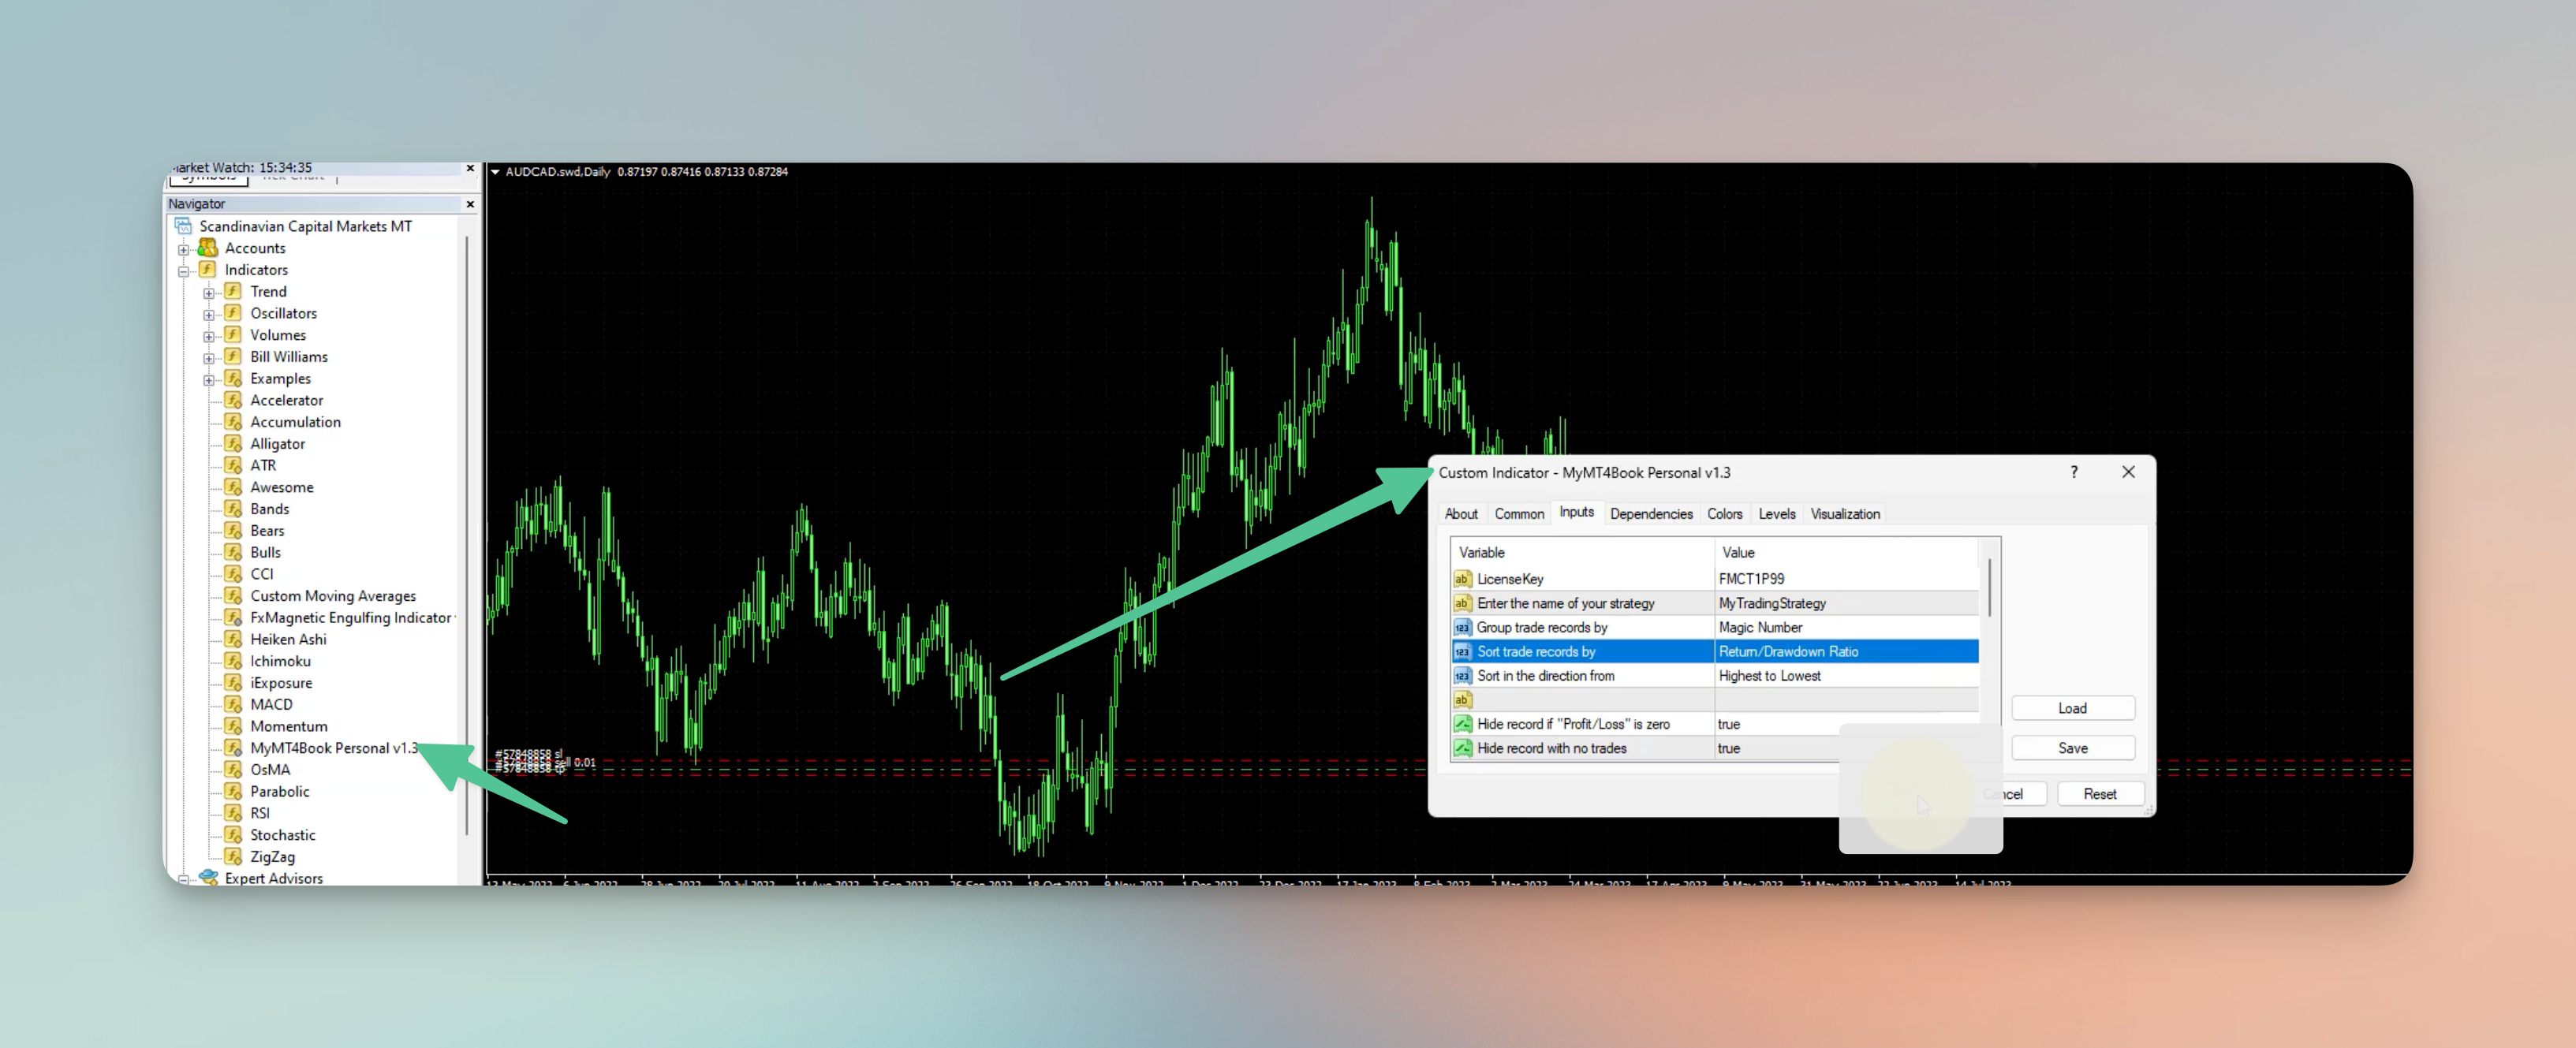Select Stochastic in the indicators list
Screen dimensions: 2576x1048
(x=283, y=835)
